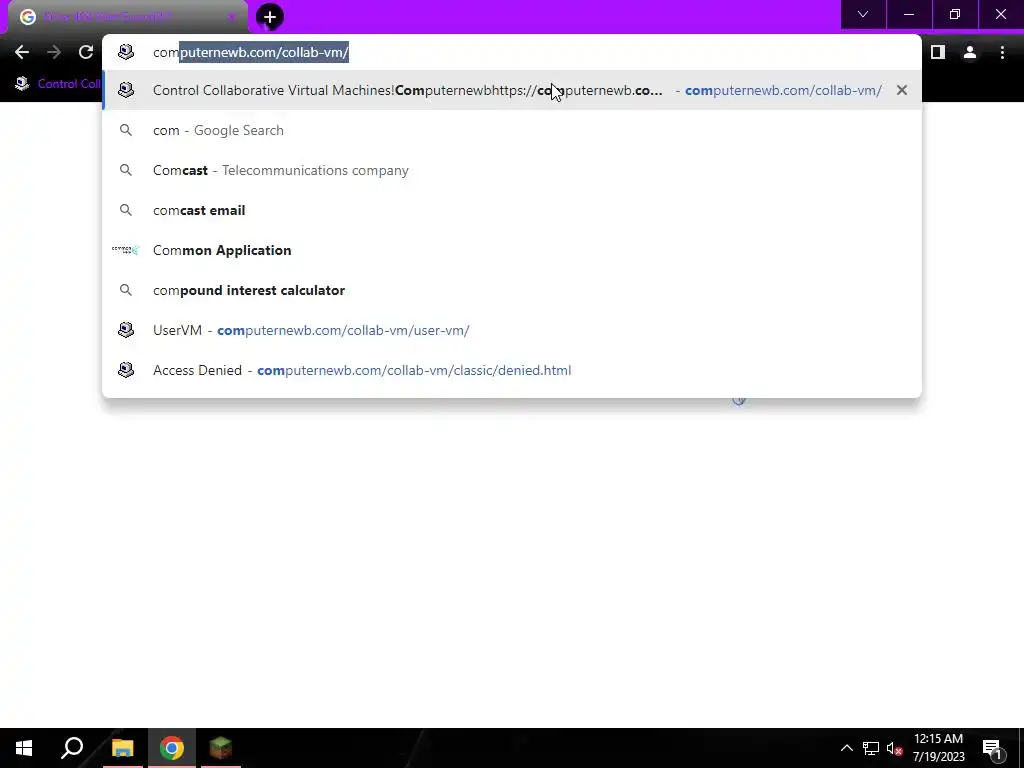1024x768 pixels.
Task: Click the magnifier beside compound interest calculator
Action: [x=125, y=290]
